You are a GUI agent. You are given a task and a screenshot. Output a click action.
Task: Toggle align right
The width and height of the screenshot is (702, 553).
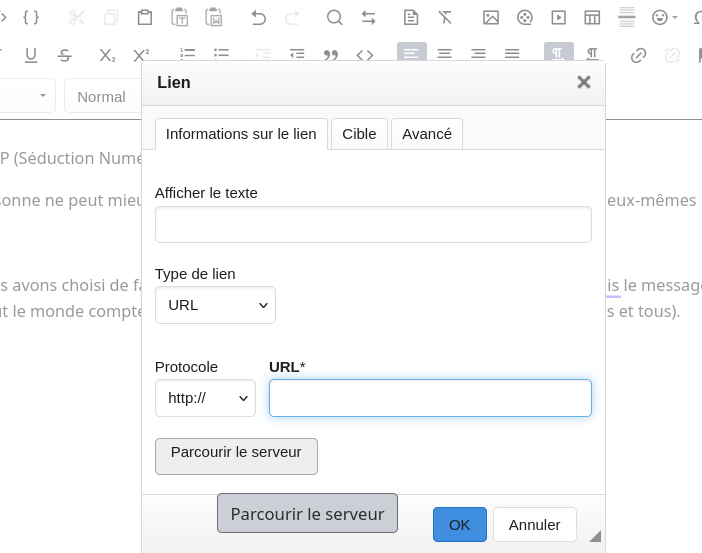[x=478, y=54]
